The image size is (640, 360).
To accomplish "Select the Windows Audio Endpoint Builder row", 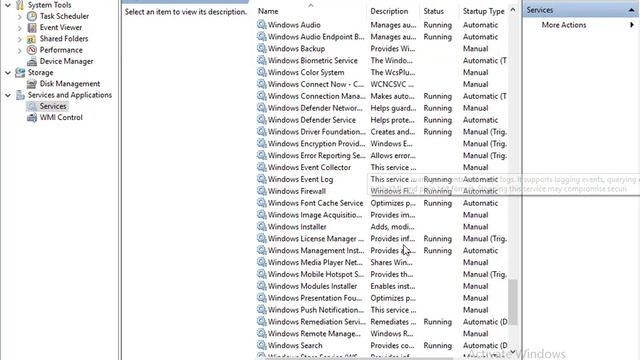I will click(382, 36).
